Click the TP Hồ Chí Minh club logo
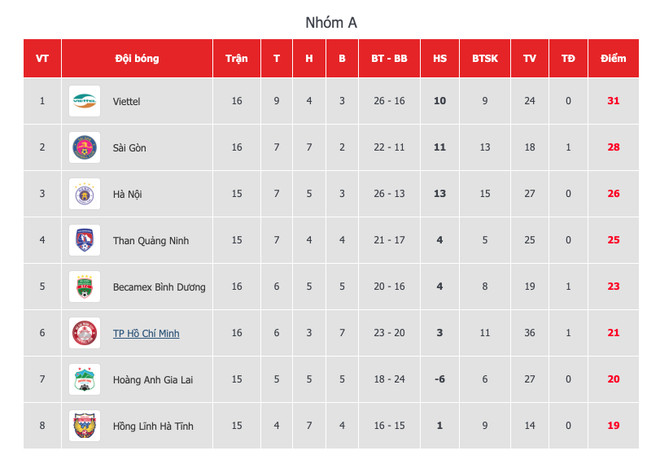 pos(83,333)
